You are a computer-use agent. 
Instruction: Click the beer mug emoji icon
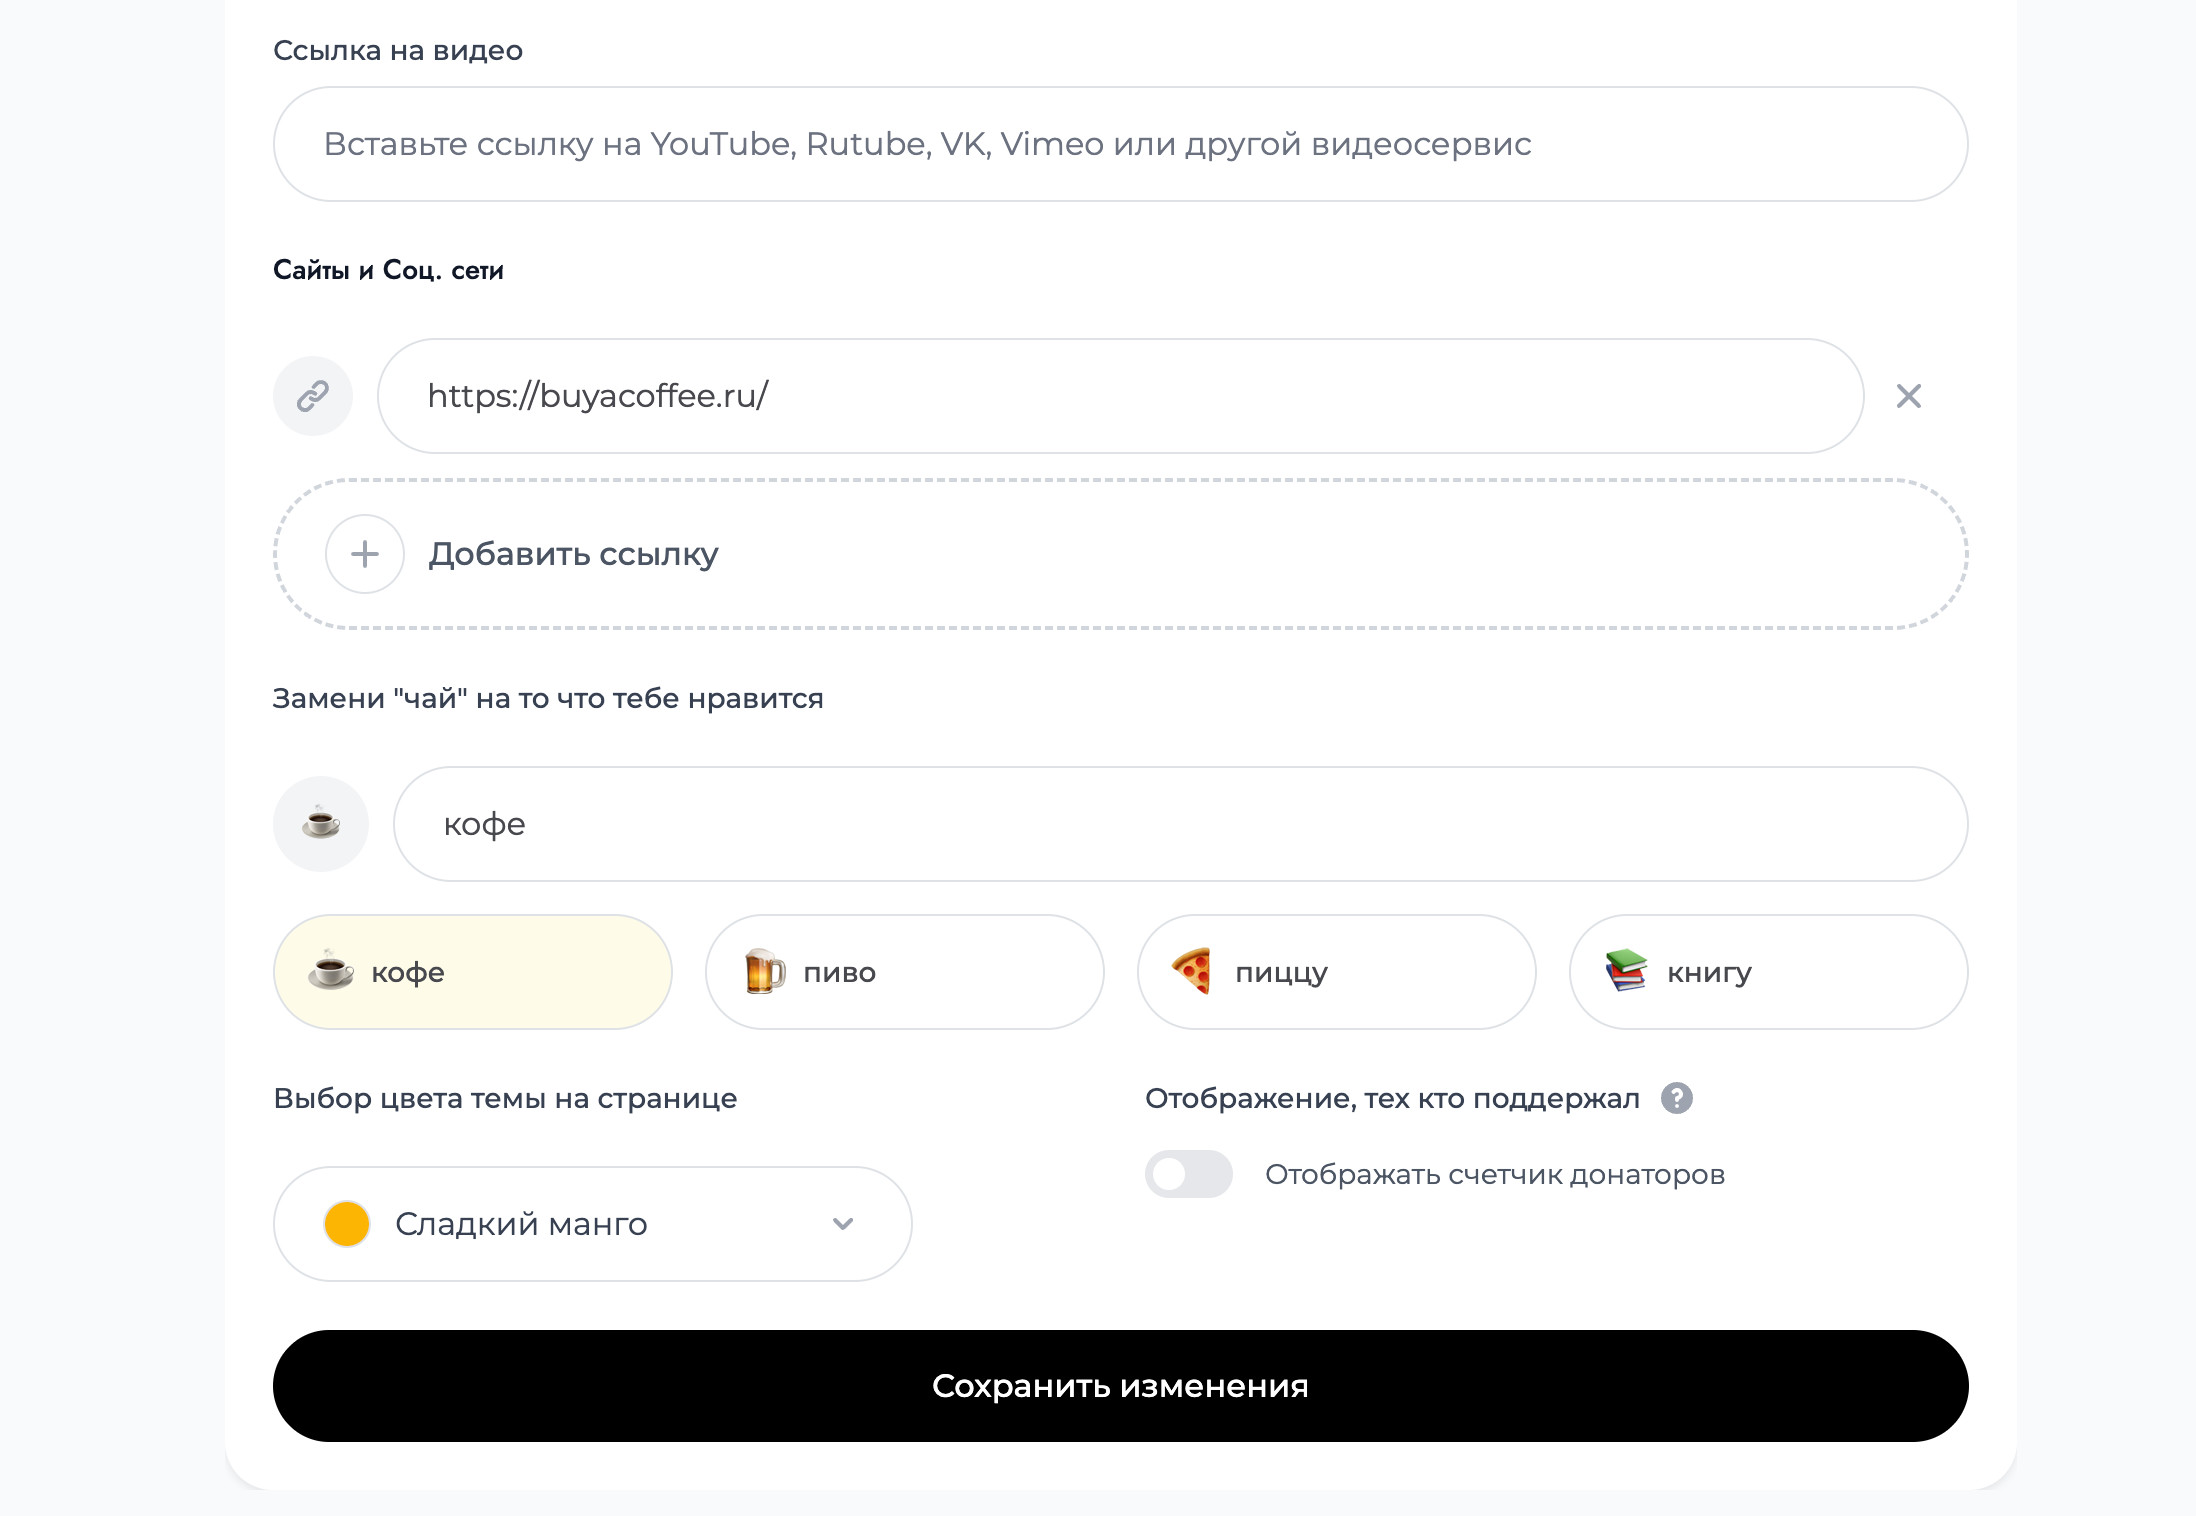coord(765,971)
